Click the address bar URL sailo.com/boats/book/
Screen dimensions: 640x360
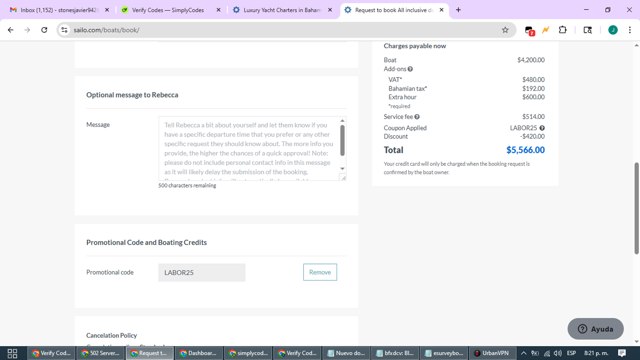(107, 30)
